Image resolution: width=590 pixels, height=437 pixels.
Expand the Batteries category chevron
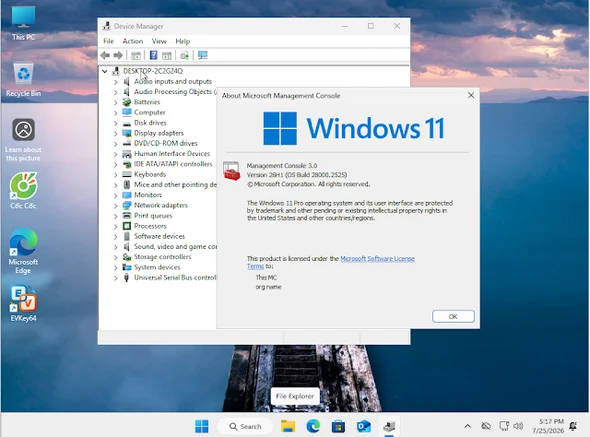(x=116, y=102)
